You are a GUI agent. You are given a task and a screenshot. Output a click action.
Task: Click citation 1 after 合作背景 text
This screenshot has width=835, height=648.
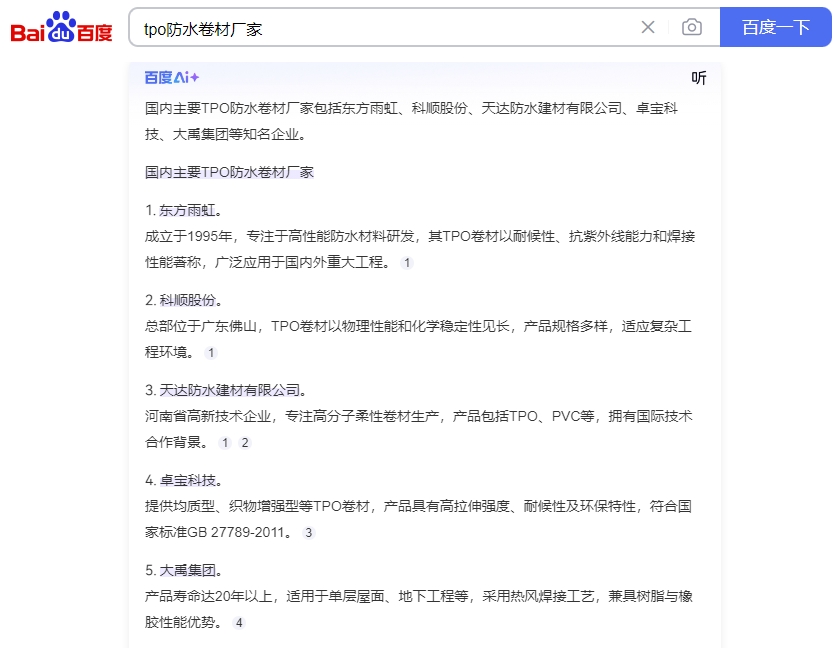point(225,443)
